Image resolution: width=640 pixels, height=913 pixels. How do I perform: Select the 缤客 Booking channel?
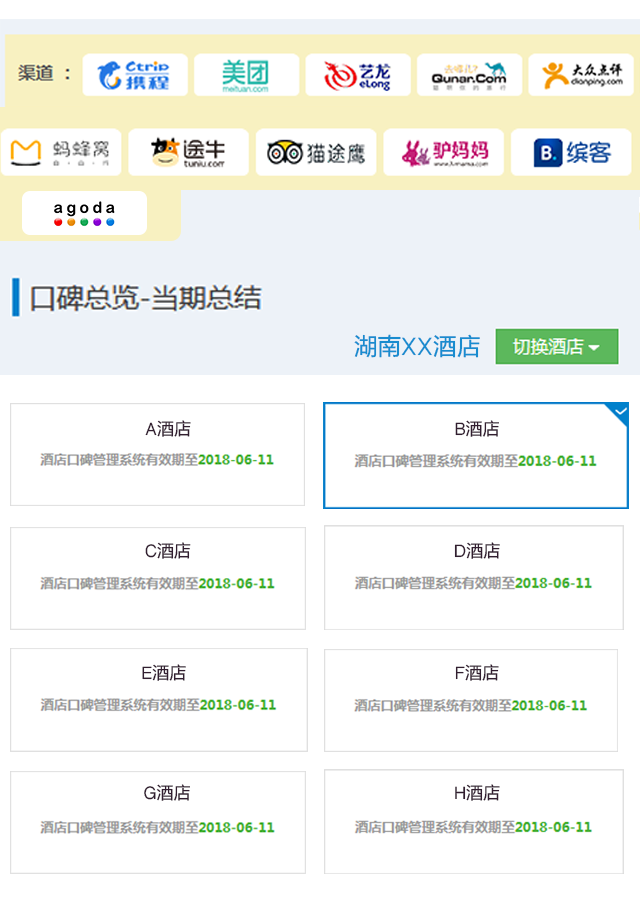571,152
